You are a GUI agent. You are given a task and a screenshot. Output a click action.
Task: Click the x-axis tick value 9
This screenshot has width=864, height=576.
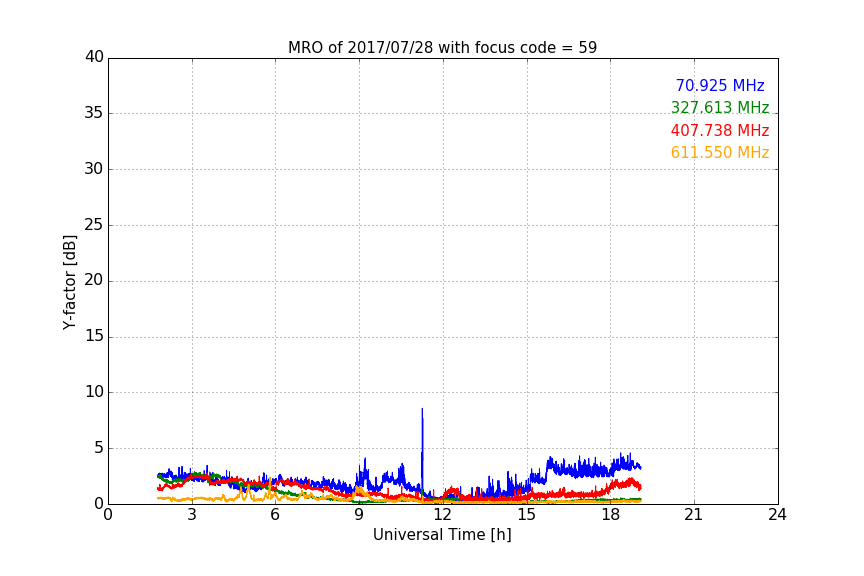(x=359, y=515)
